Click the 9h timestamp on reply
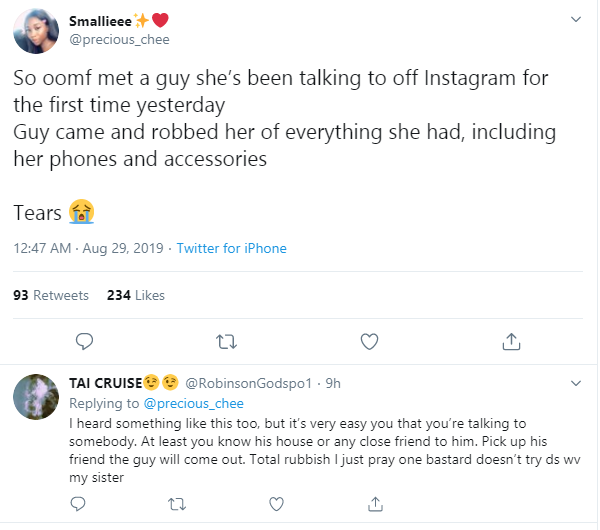600x530 pixels. click(333, 384)
